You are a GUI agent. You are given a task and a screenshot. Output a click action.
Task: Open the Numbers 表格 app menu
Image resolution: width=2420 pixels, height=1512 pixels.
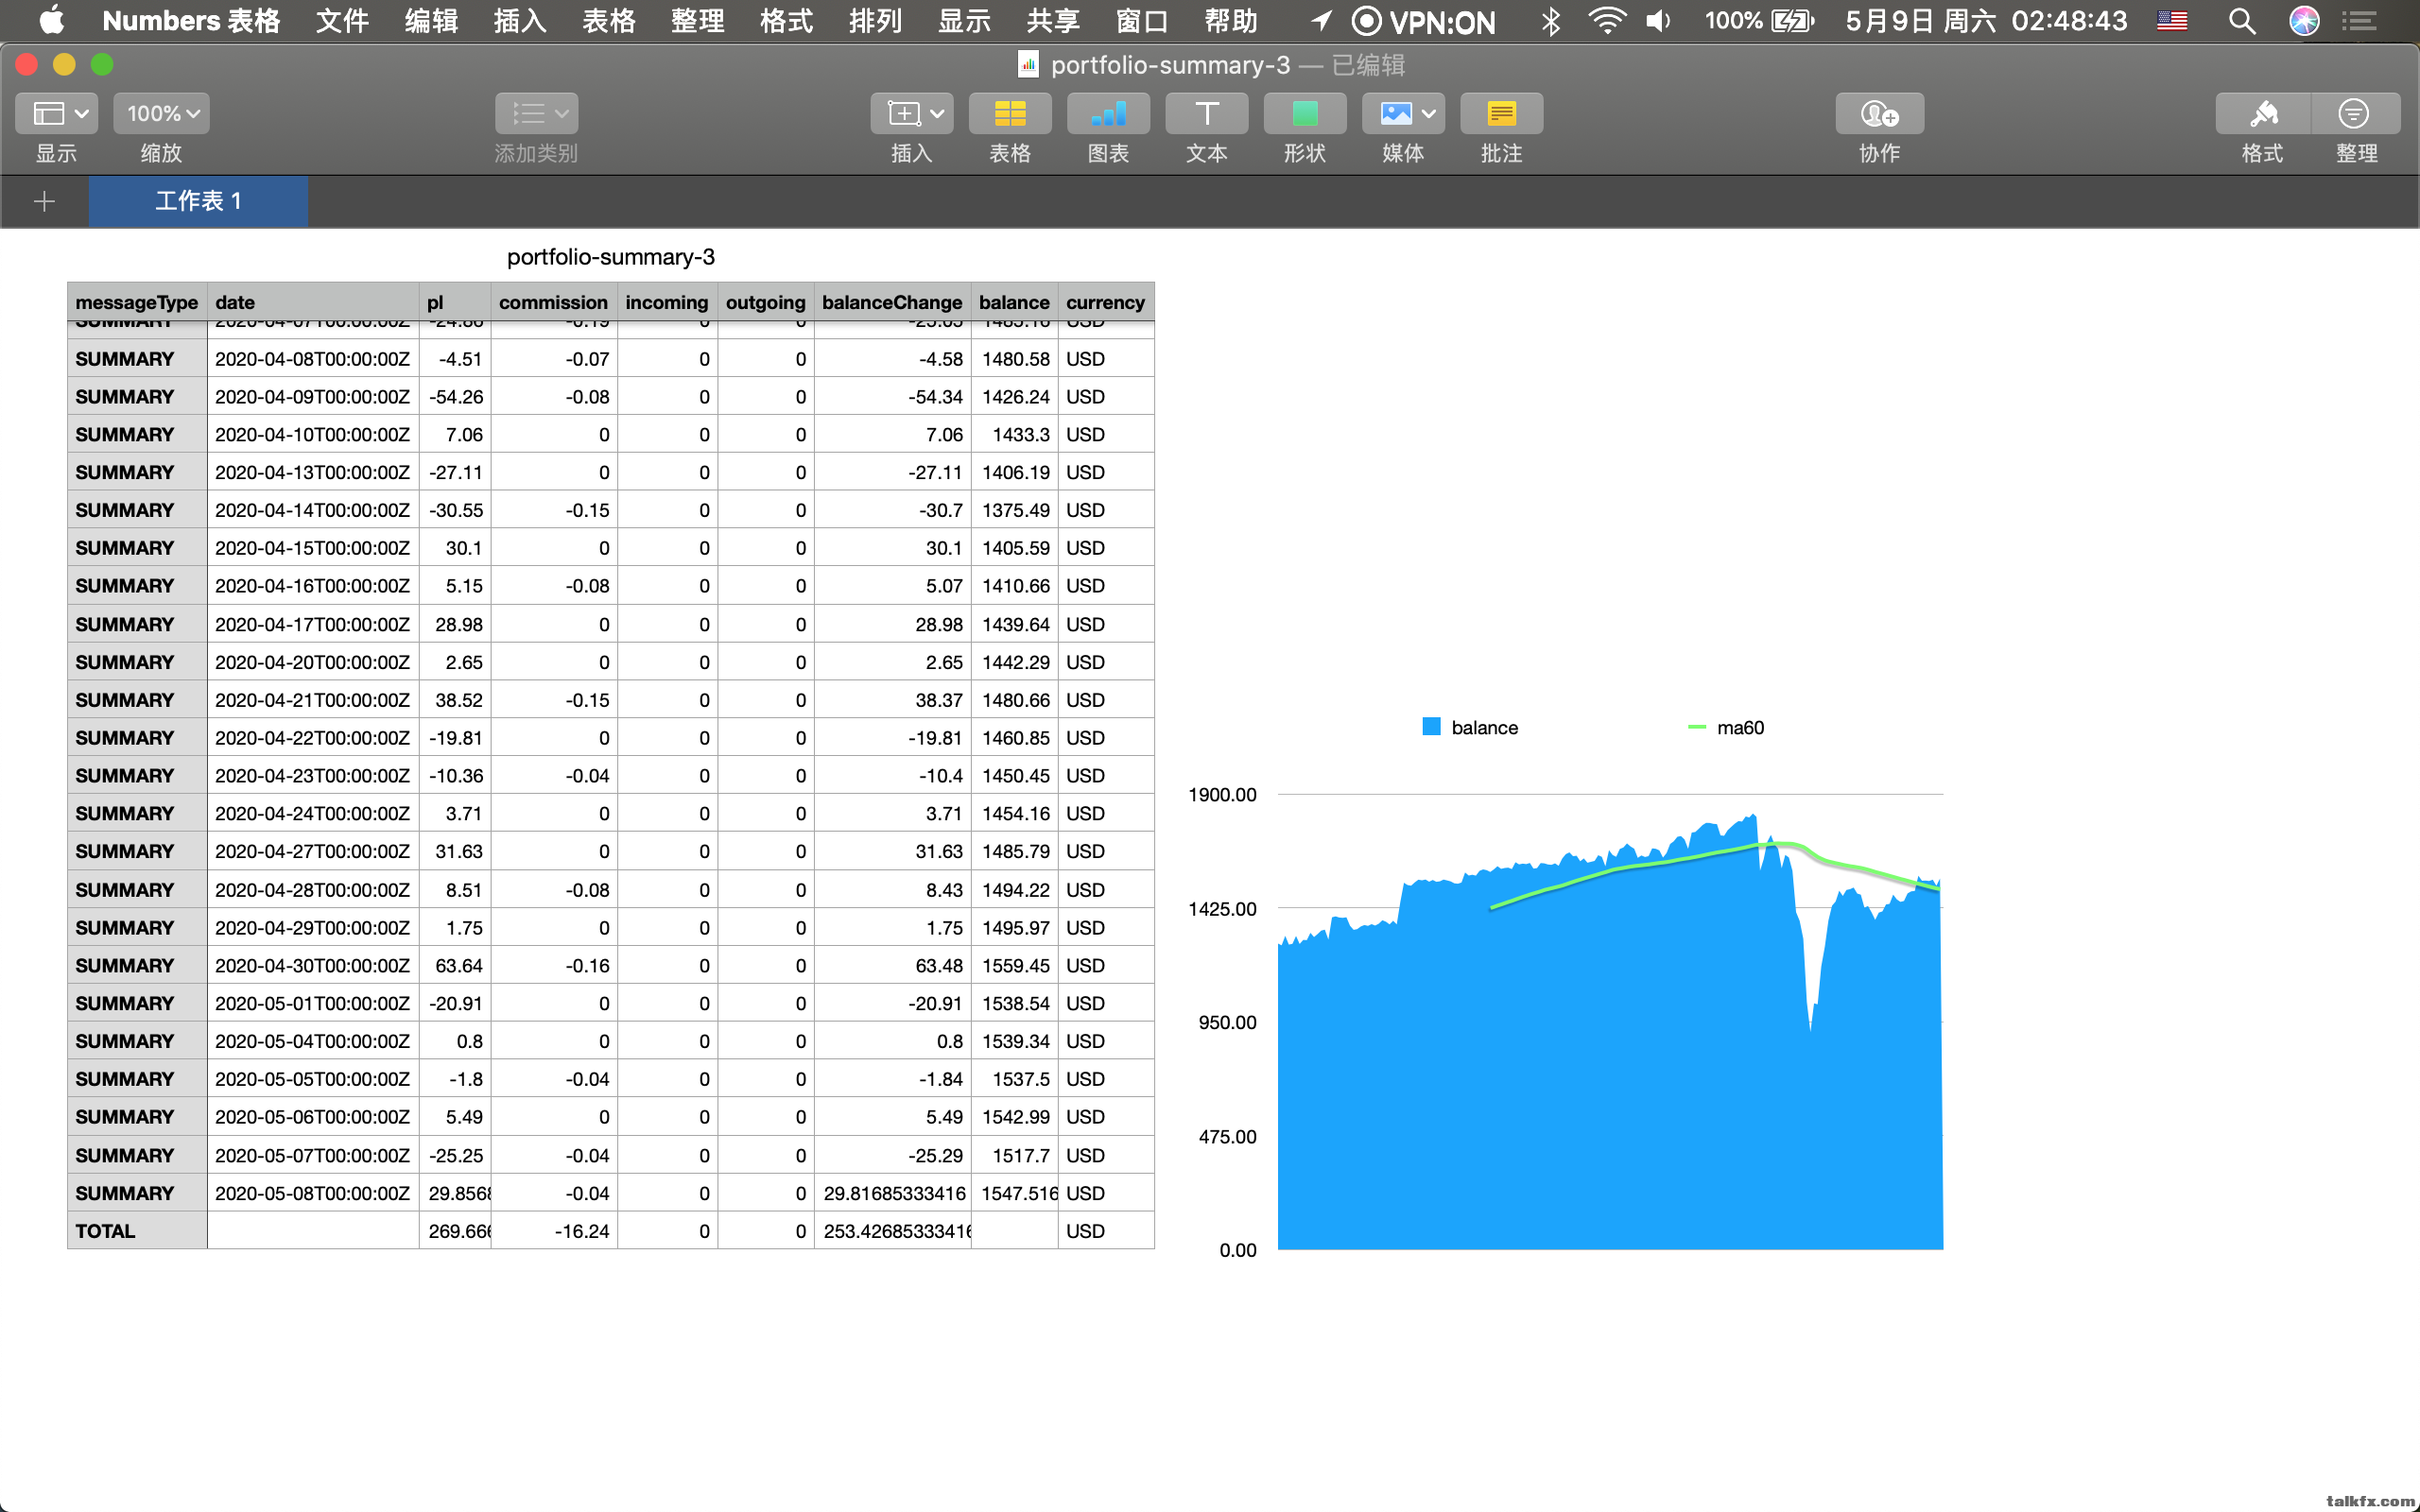click(x=191, y=21)
